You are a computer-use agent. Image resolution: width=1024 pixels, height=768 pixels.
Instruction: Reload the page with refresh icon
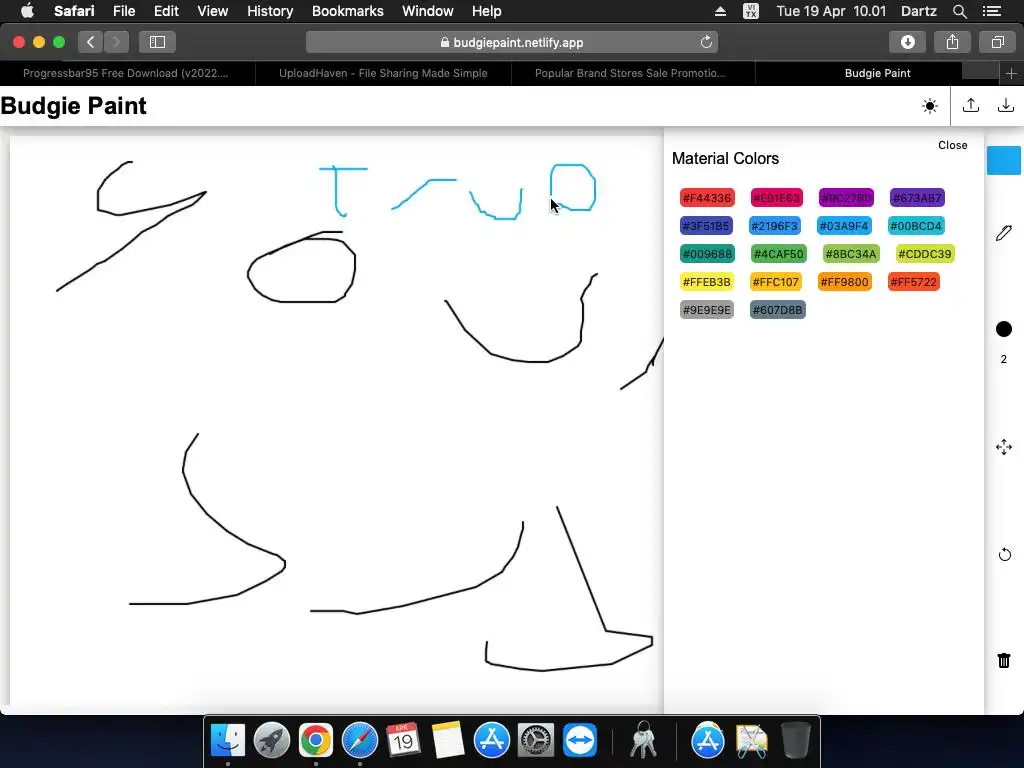(x=706, y=42)
